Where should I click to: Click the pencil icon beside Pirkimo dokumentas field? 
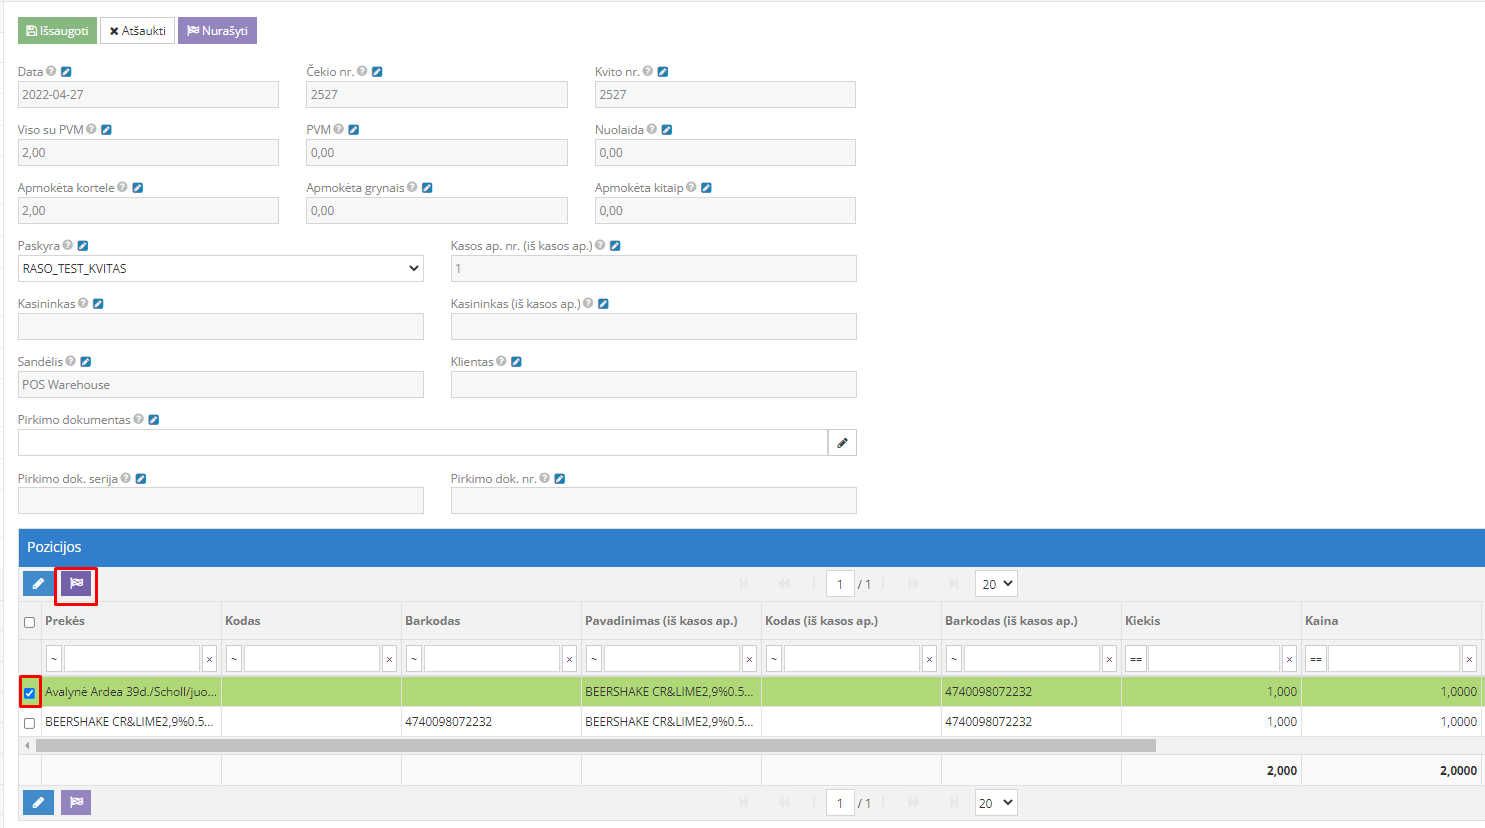click(842, 443)
